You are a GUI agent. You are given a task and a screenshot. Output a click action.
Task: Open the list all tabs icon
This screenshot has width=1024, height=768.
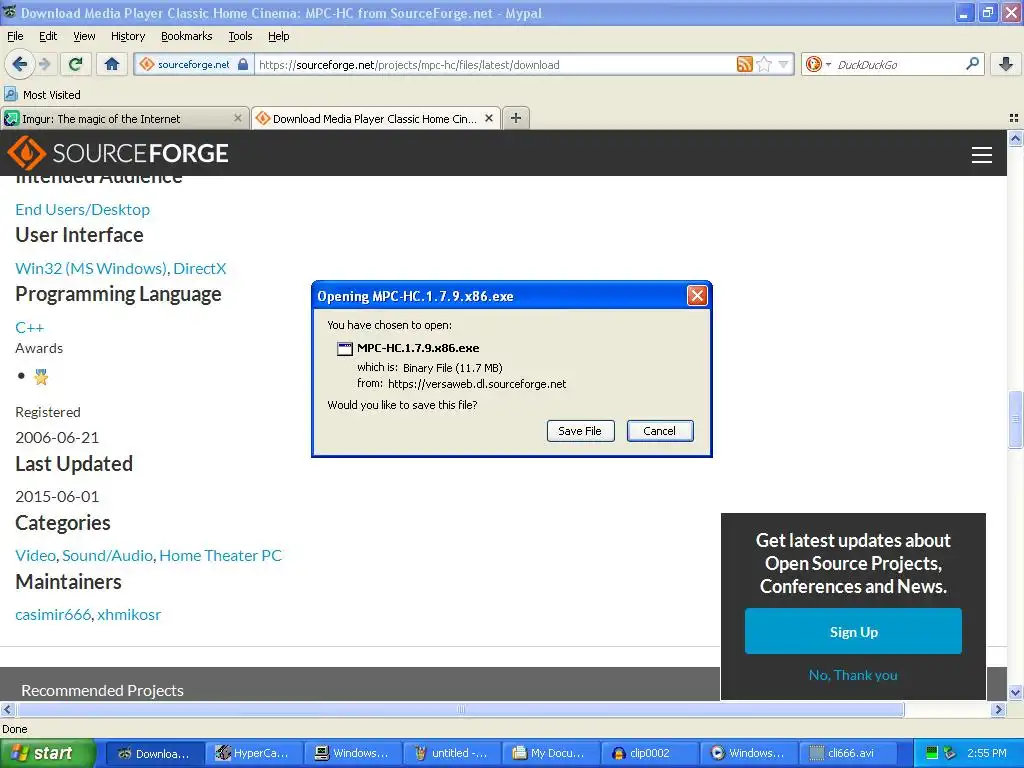point(1014,118)
